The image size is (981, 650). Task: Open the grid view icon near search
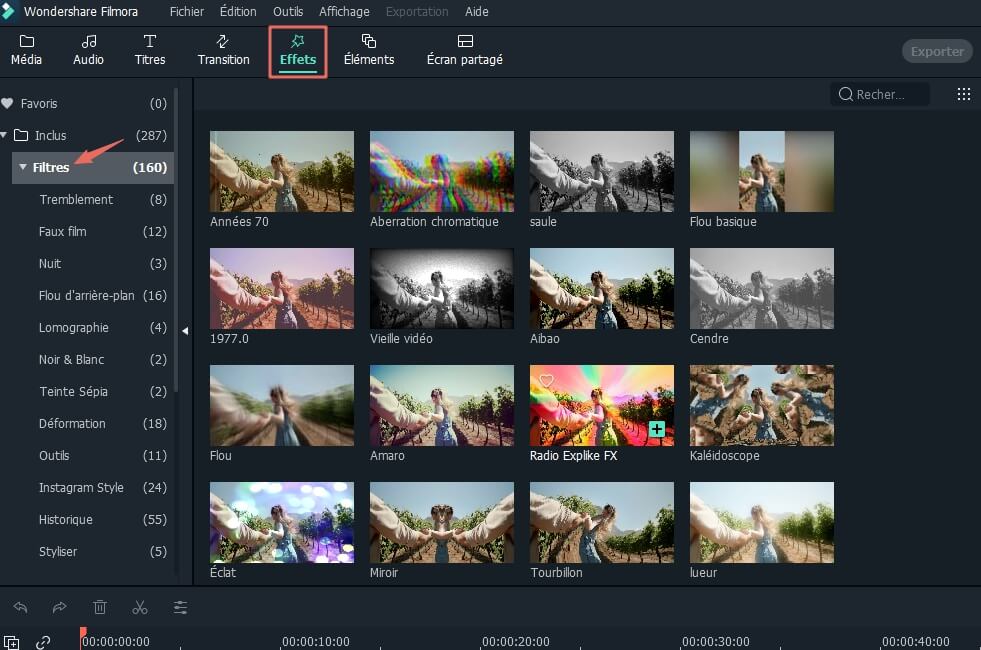coord(964,93)
